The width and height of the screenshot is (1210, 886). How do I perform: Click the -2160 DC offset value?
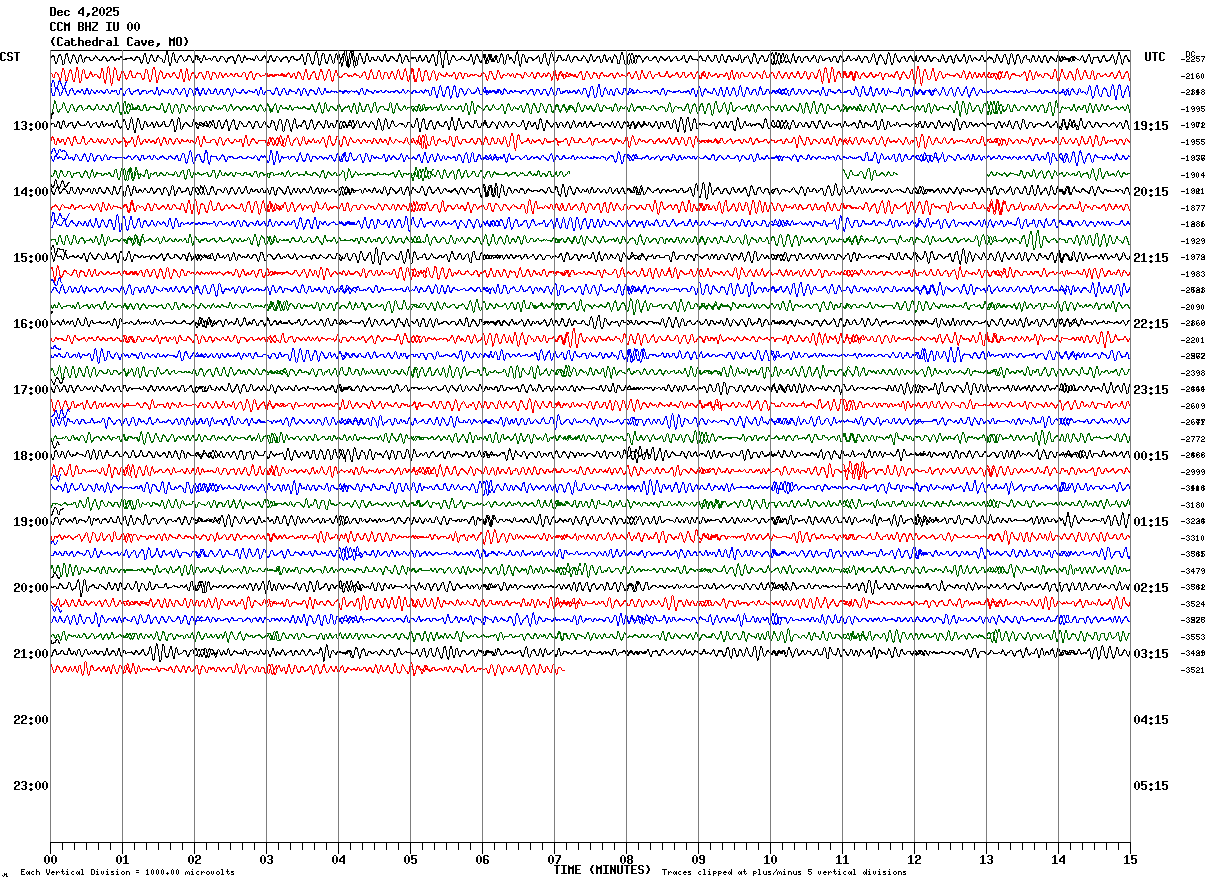click(x=1193, y=76)
